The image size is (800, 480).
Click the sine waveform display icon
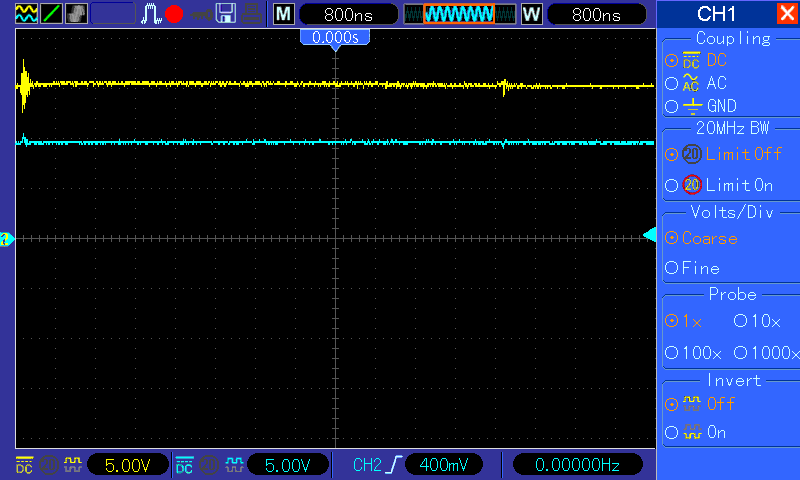[26, 14]
